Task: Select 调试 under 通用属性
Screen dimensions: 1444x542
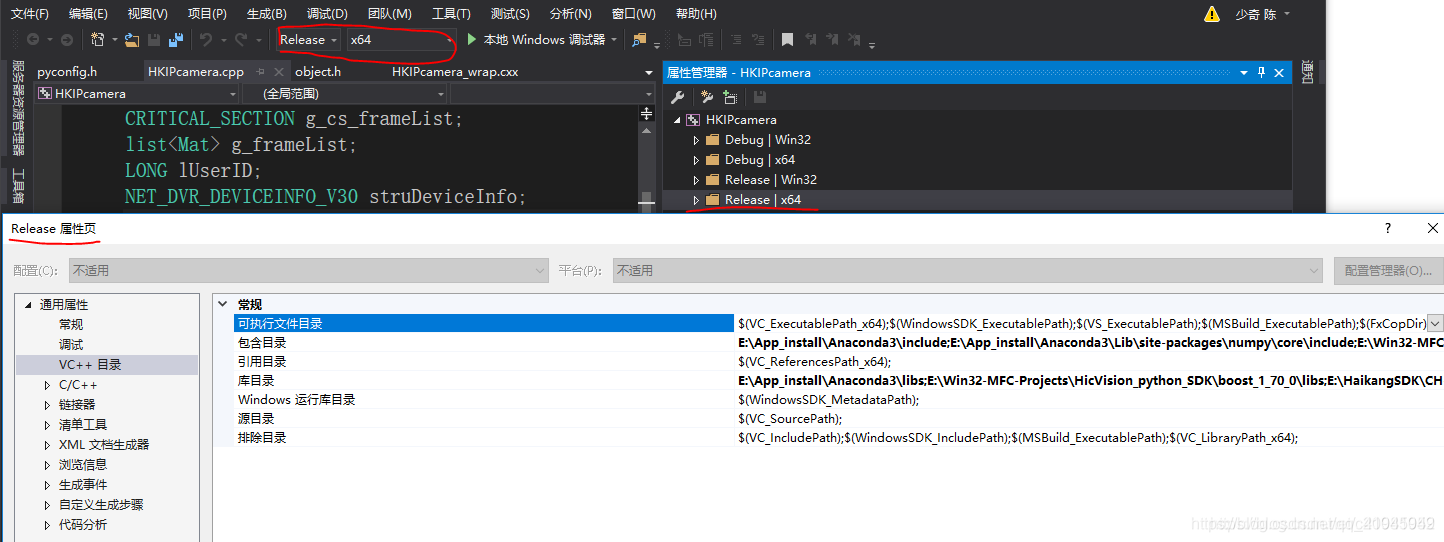Action: pos(71,345)
